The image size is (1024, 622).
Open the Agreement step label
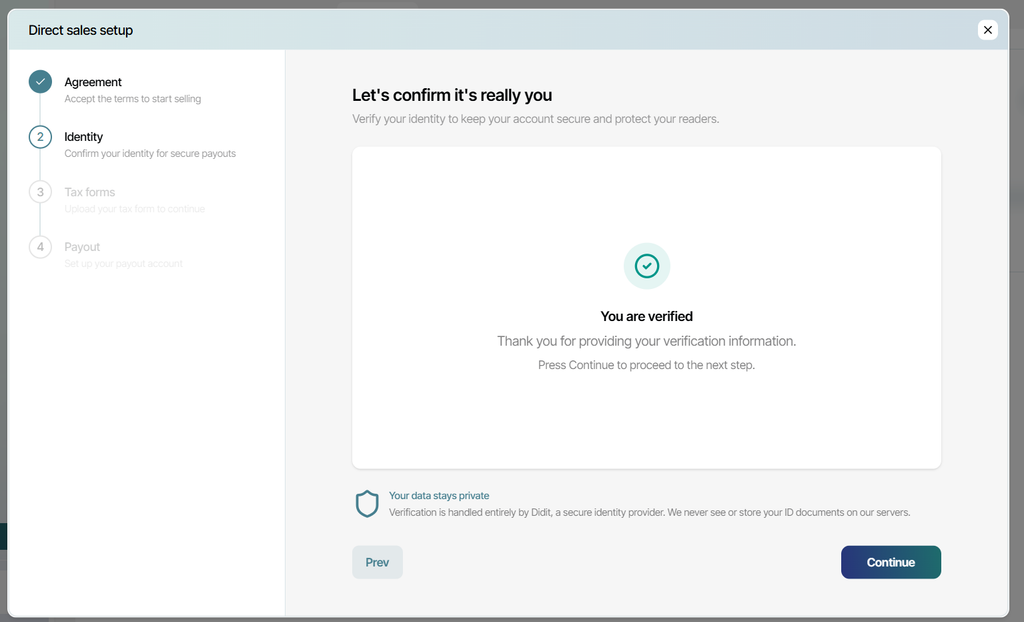tap(93, 82)
